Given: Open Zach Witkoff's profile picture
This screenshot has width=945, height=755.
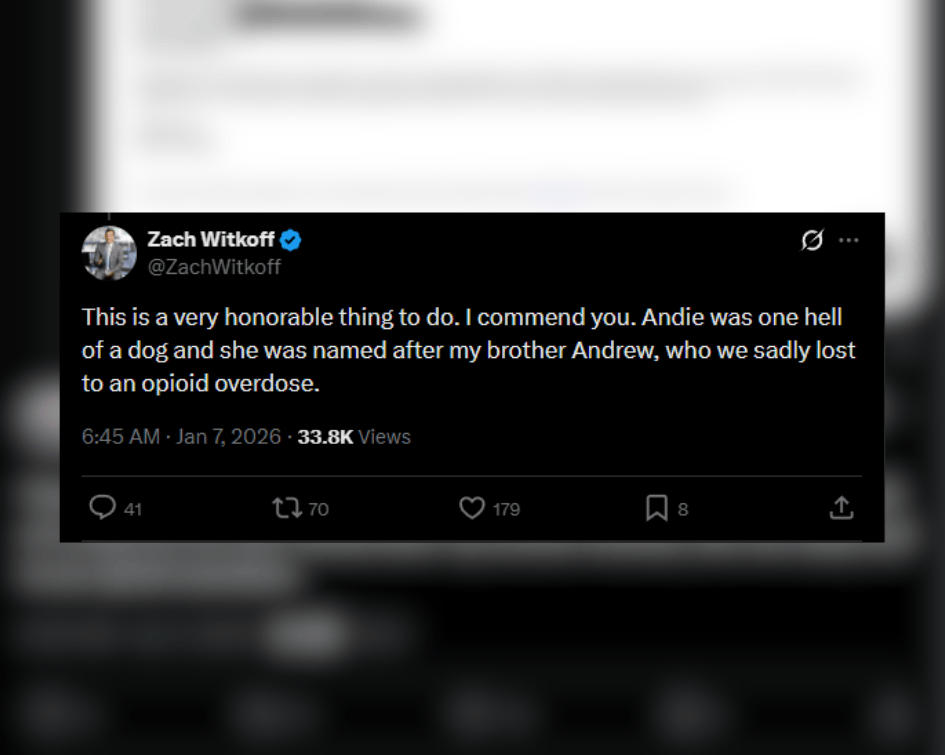Looking at the screenshot, I should 109,253.
